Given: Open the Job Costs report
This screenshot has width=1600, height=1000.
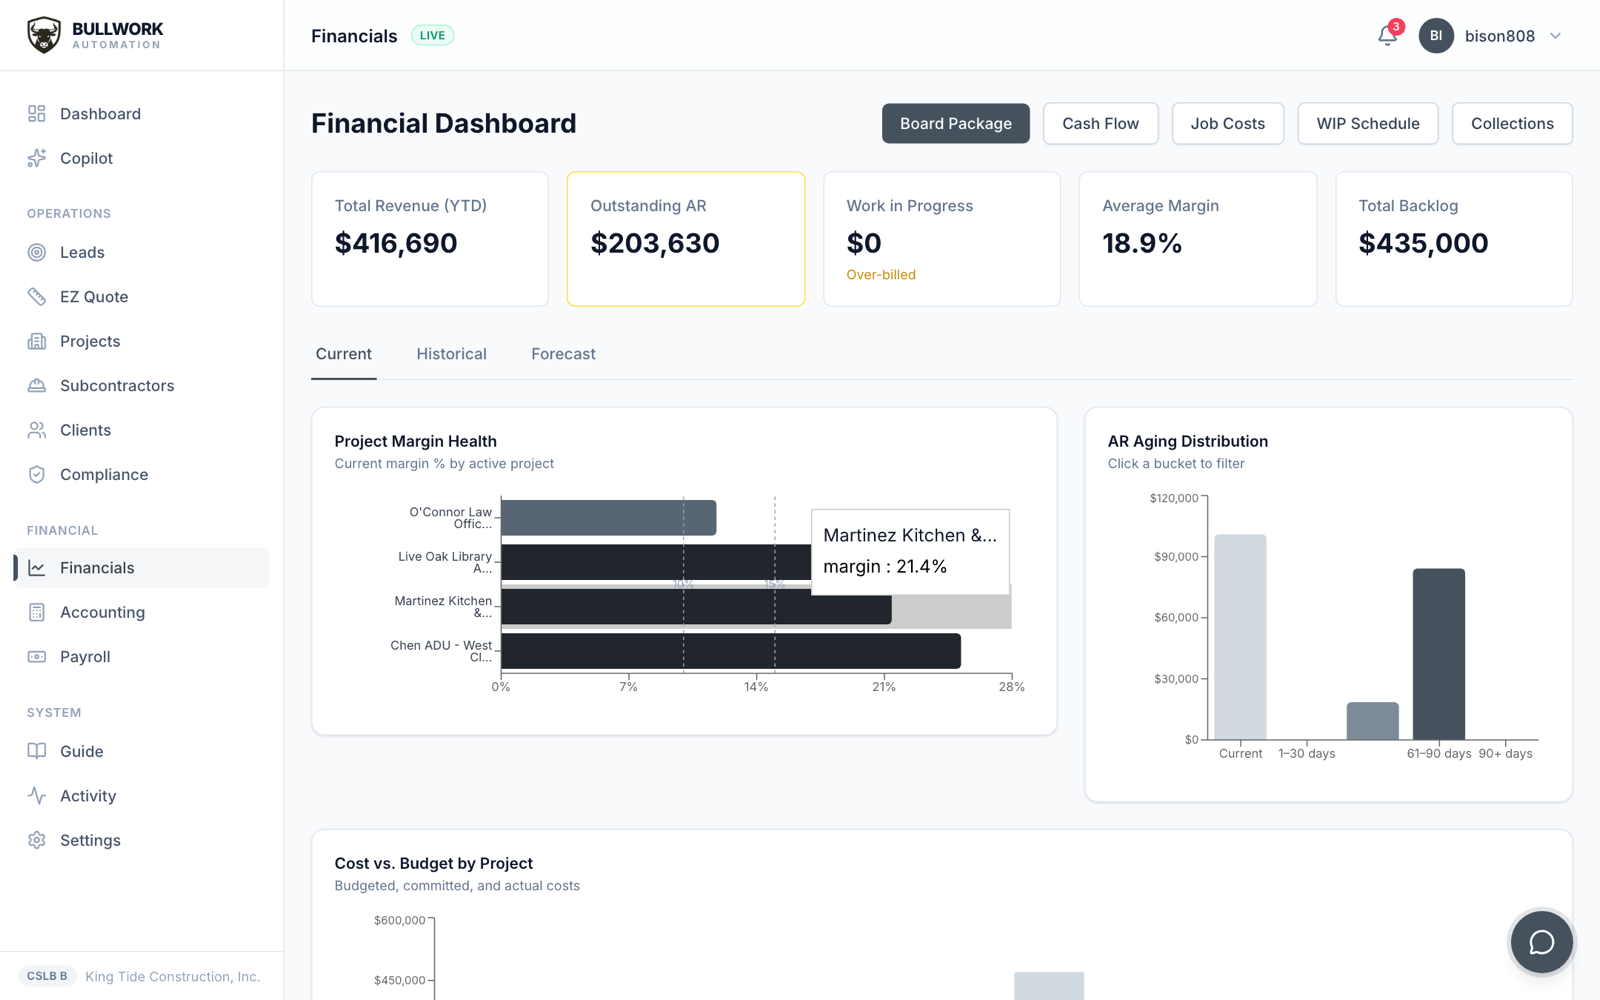Looking at the screenshot, I should (x=1228, y=123).
